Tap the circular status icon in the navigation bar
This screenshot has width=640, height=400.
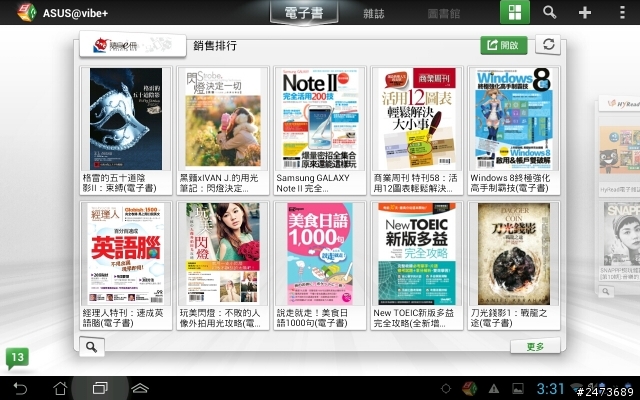coord(446,388)
